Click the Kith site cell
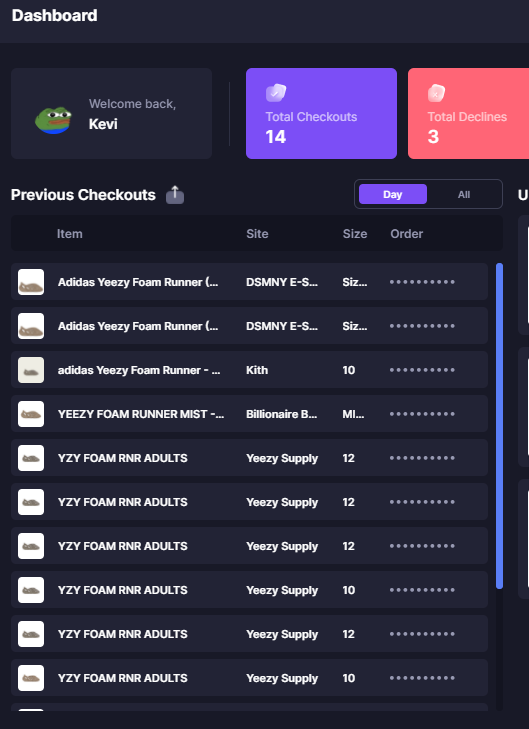Viewport: 529px width, 729px height. pyautogui.click(x=257, y=370)
